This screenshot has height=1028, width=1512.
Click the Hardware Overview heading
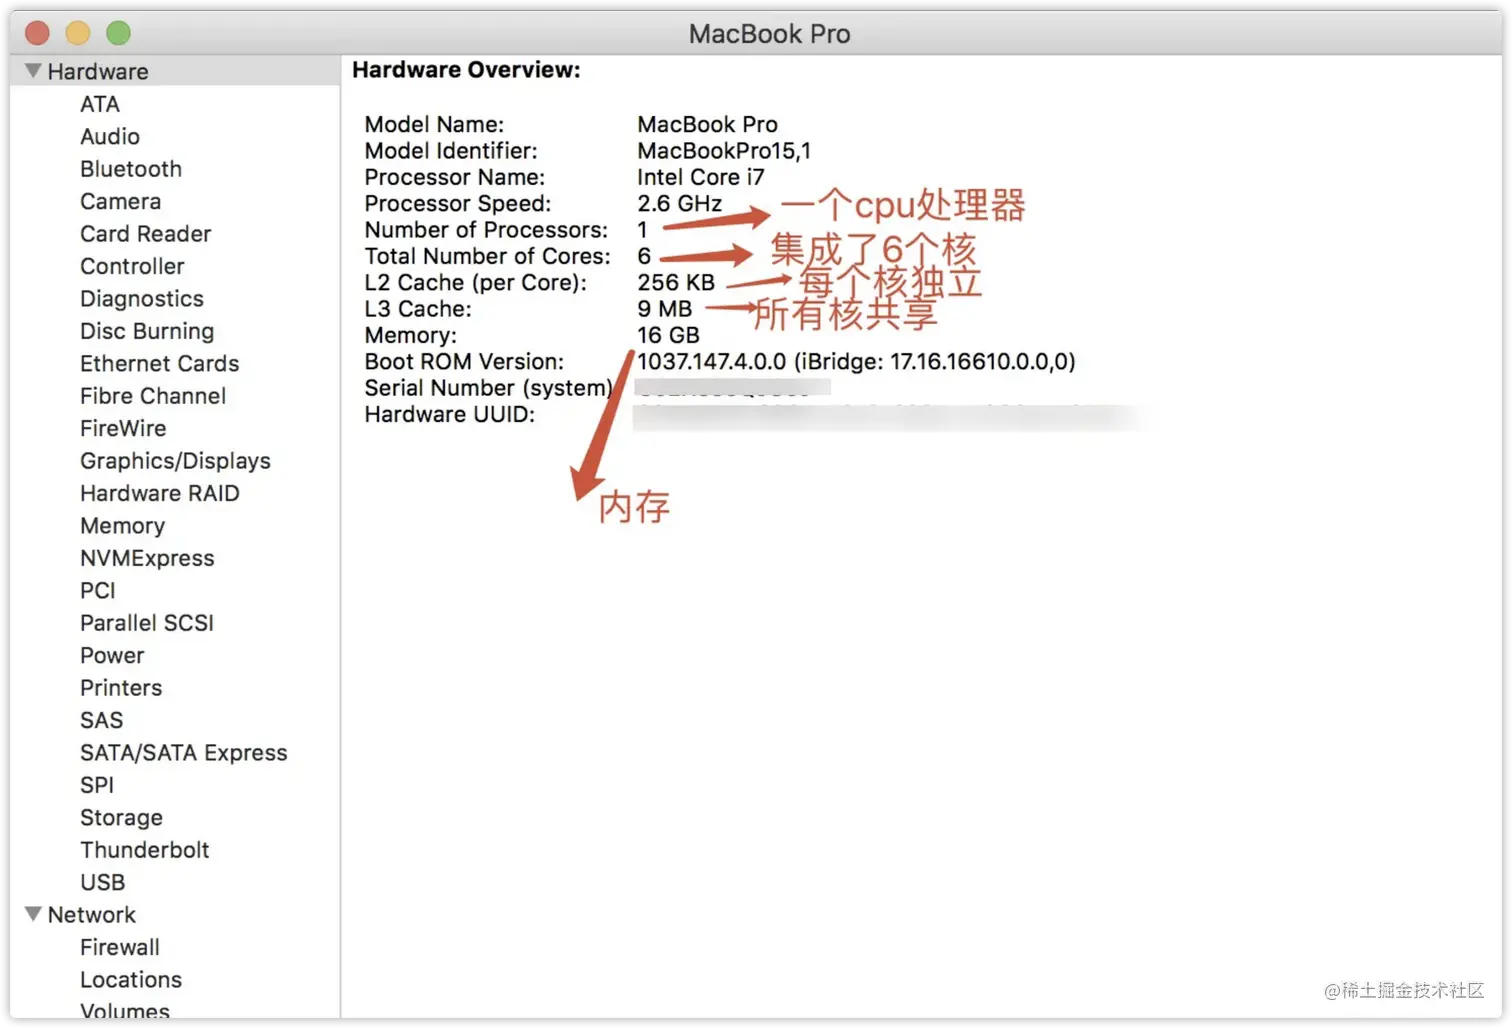coord(466,70)
